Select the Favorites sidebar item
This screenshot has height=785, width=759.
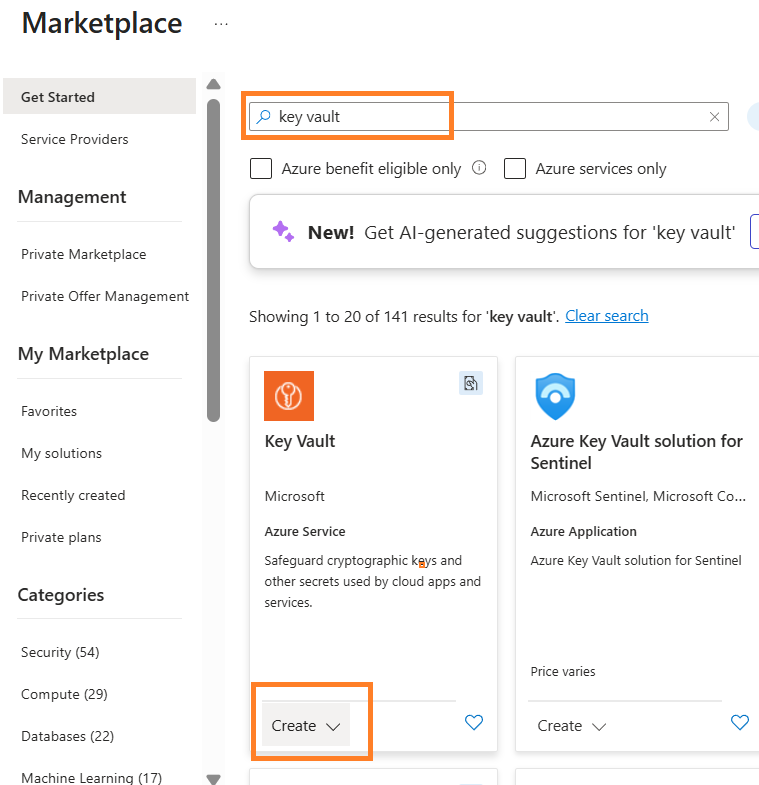click(49, 411)
